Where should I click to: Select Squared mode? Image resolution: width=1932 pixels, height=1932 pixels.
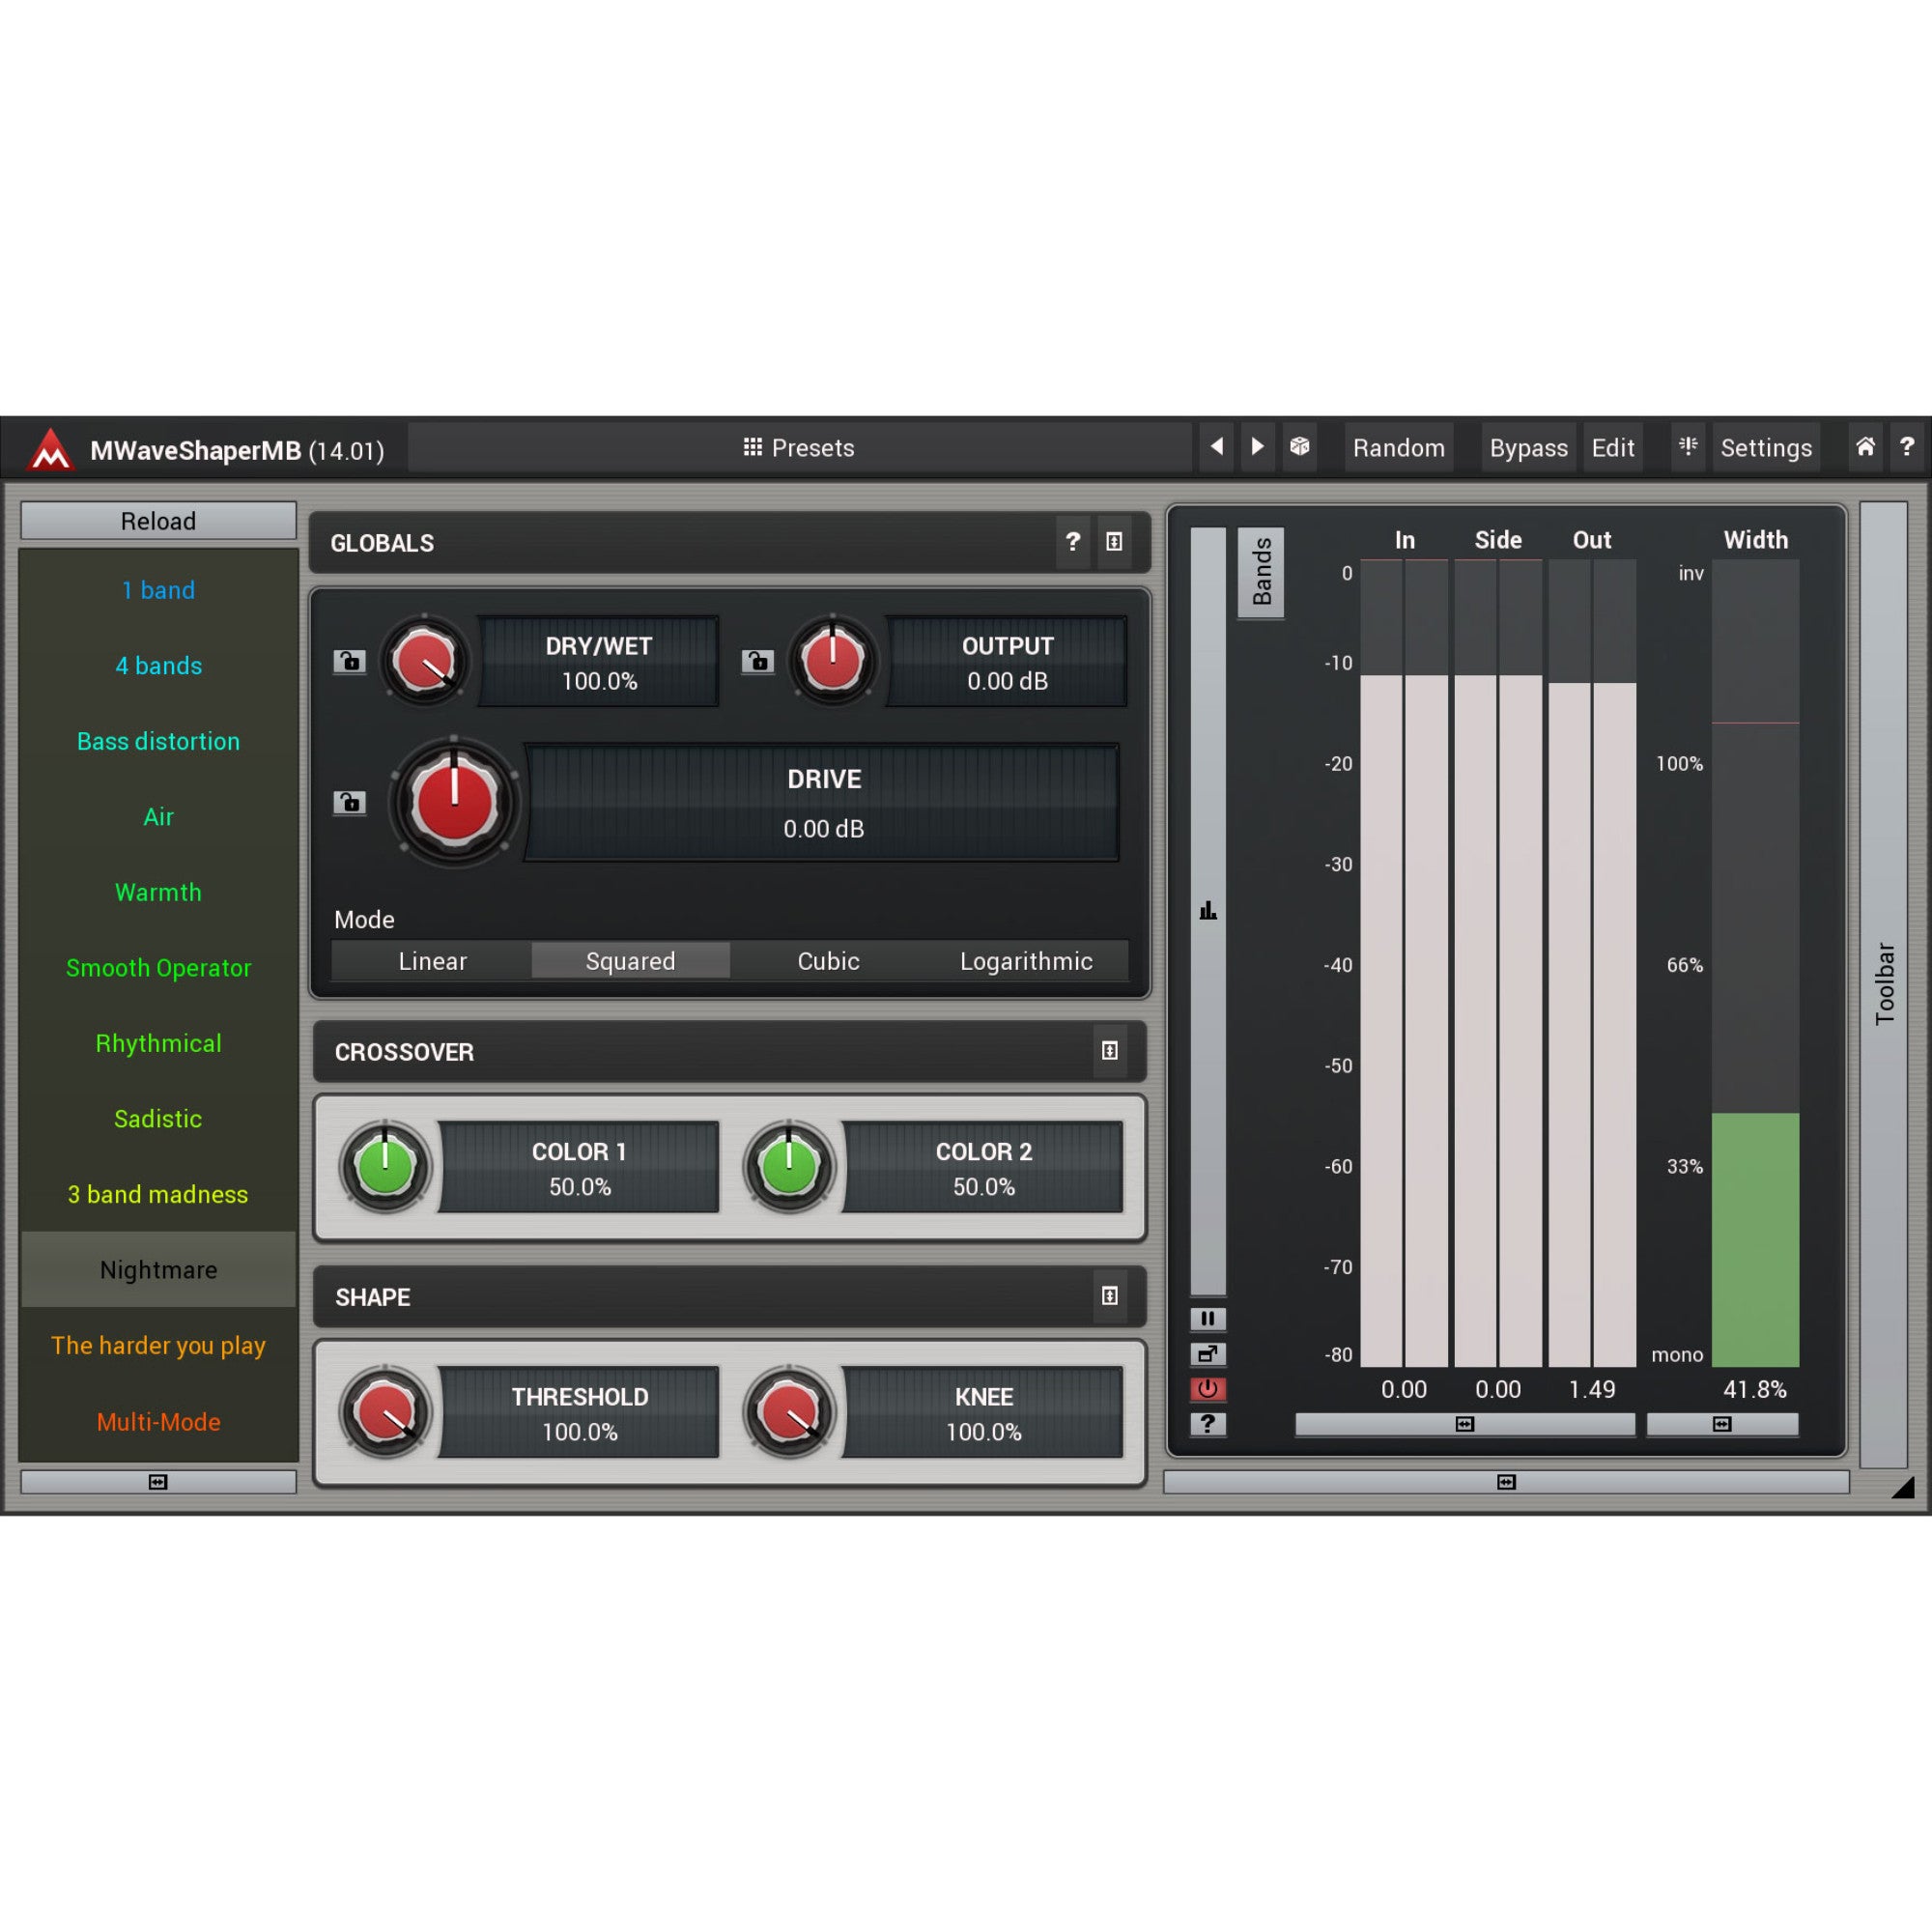click(x=631, y=961)
